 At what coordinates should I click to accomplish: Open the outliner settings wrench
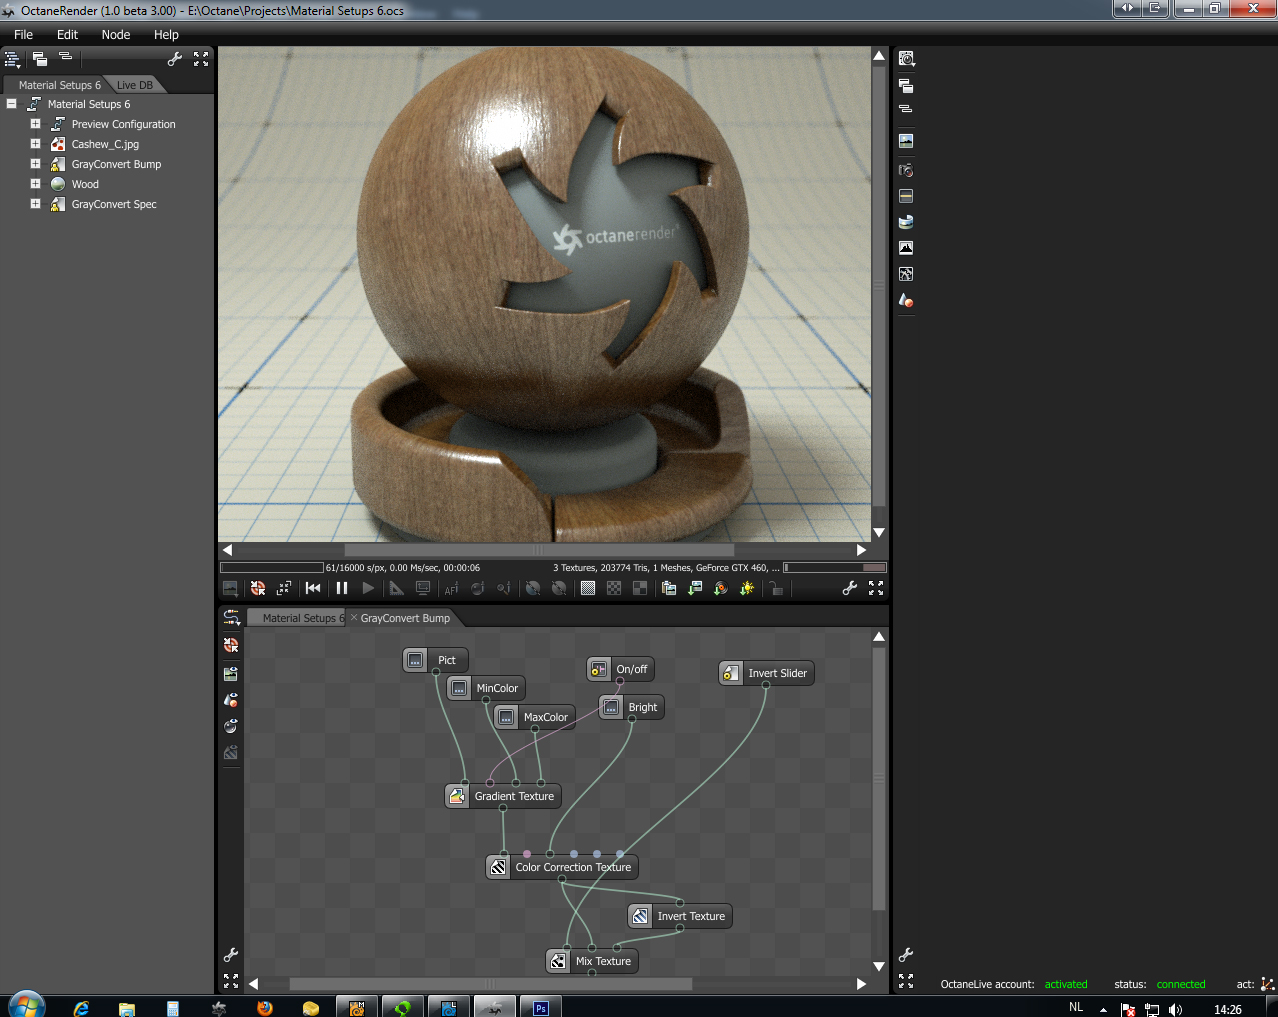[175, 59]
